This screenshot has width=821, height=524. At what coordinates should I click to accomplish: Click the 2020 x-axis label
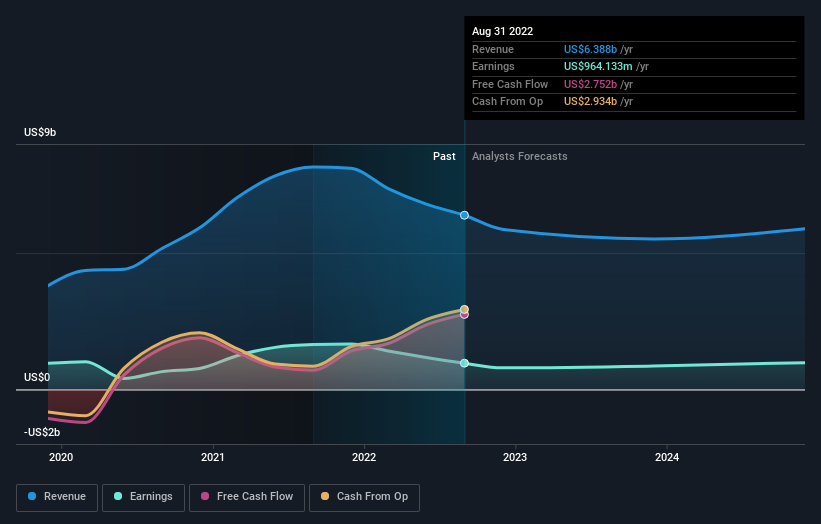pyautogui.click(x=61, y=457)
